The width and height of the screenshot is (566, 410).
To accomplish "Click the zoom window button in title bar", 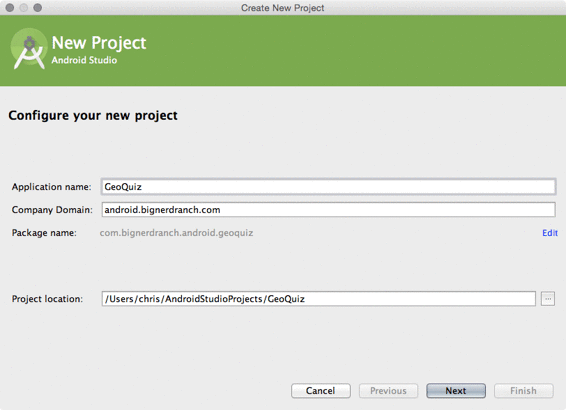I will 38,8.
